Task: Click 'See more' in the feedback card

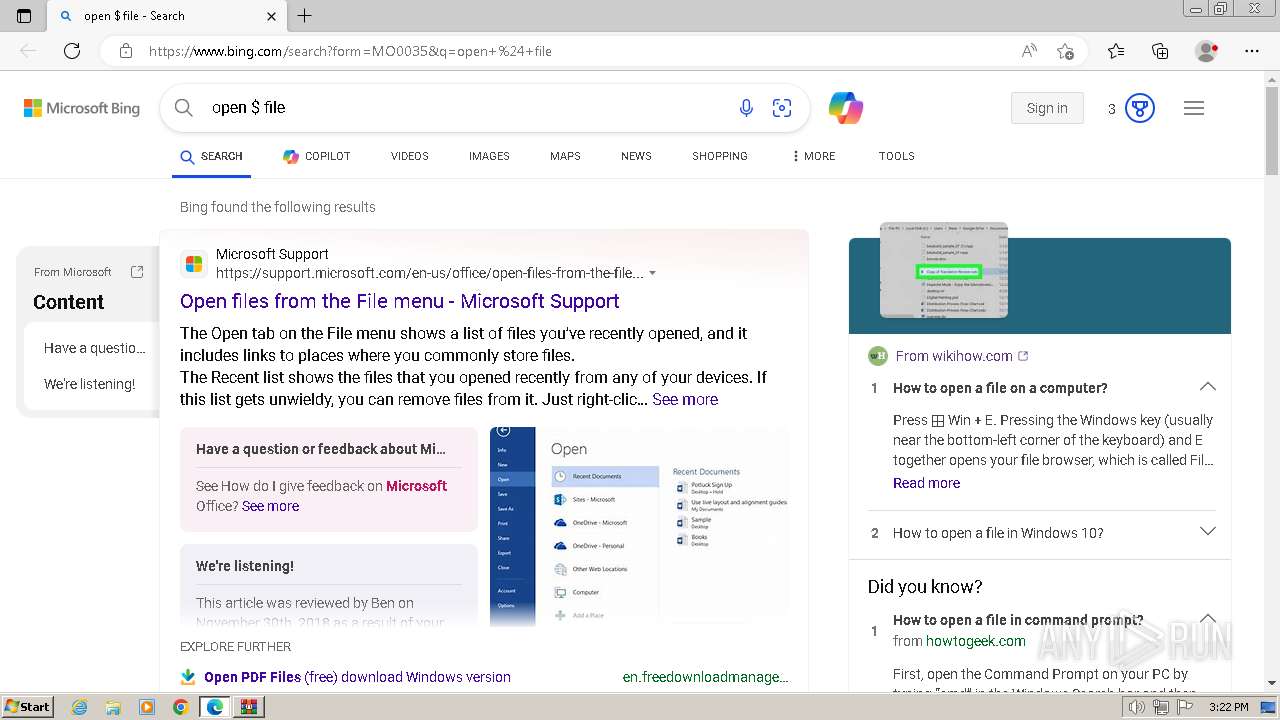Action: point(270,506)
